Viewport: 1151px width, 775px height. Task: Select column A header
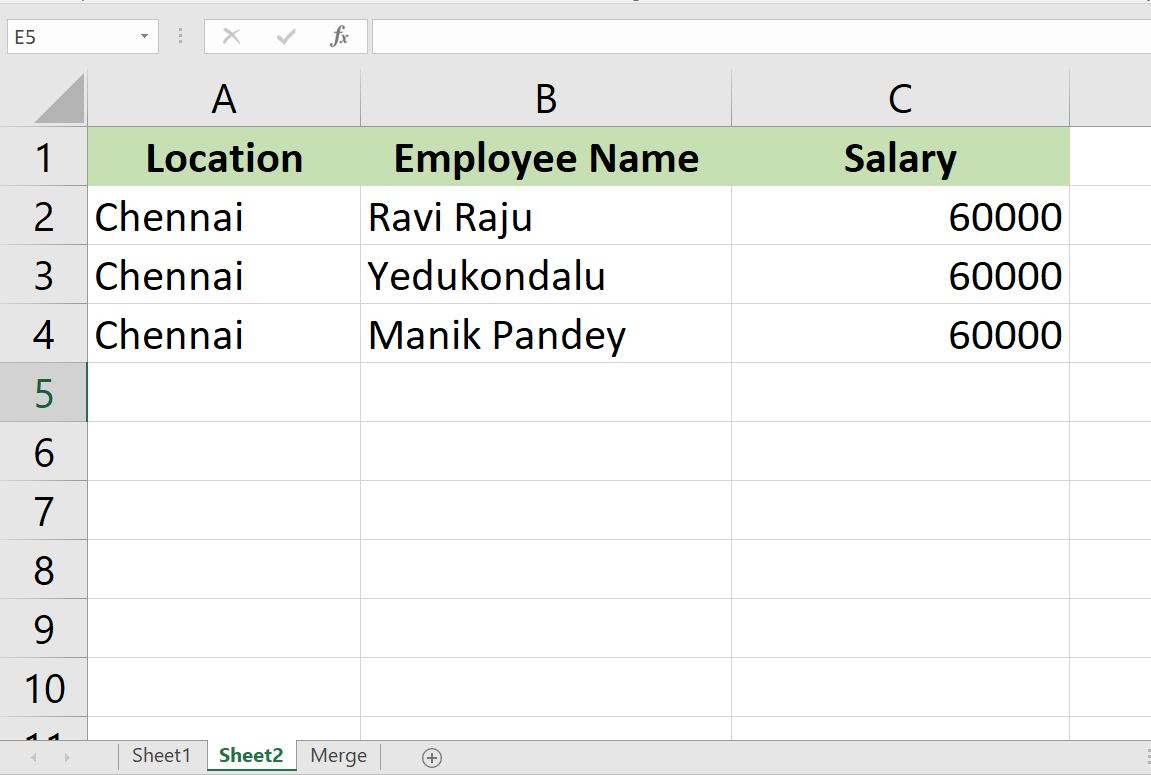[x=224, y=98]
